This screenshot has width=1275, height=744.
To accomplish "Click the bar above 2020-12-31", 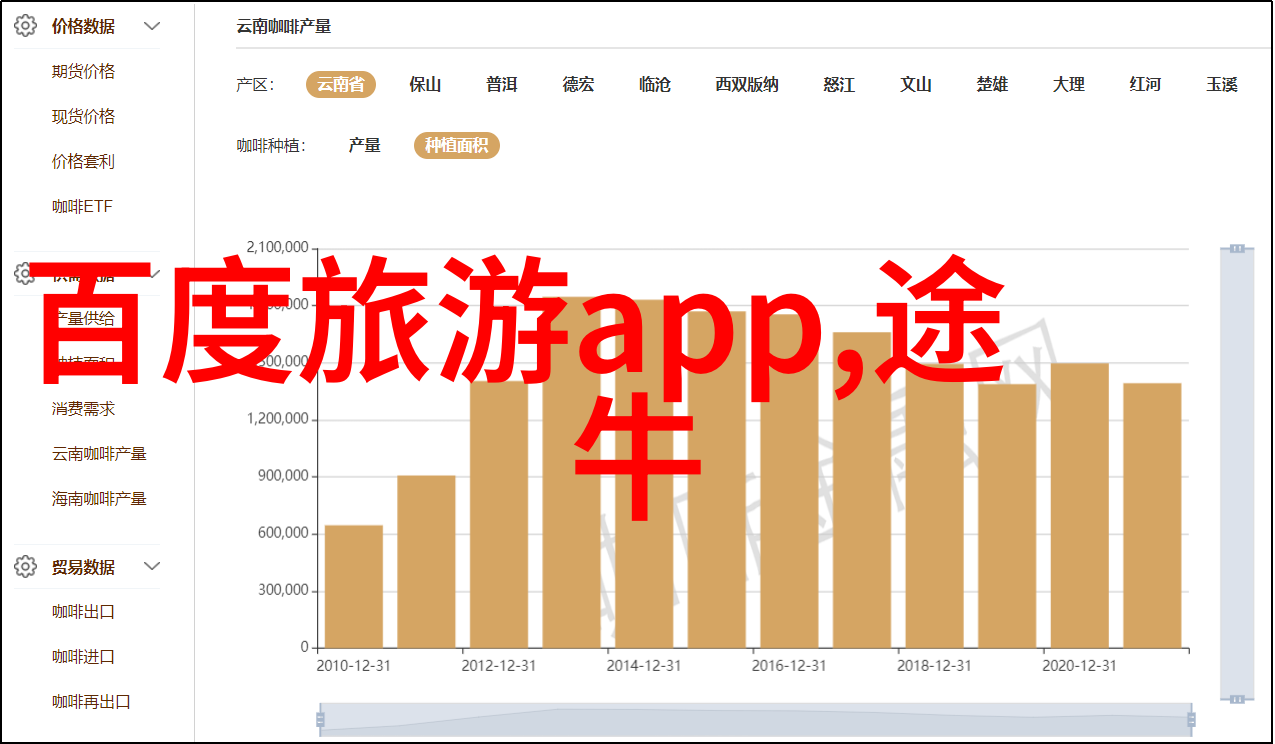I will [x=1080, y=505].
